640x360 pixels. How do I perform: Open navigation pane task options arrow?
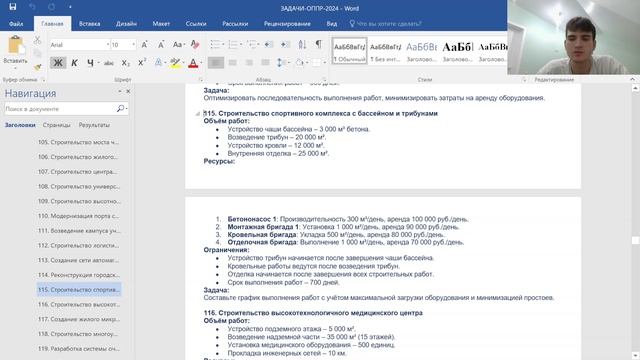120,91
